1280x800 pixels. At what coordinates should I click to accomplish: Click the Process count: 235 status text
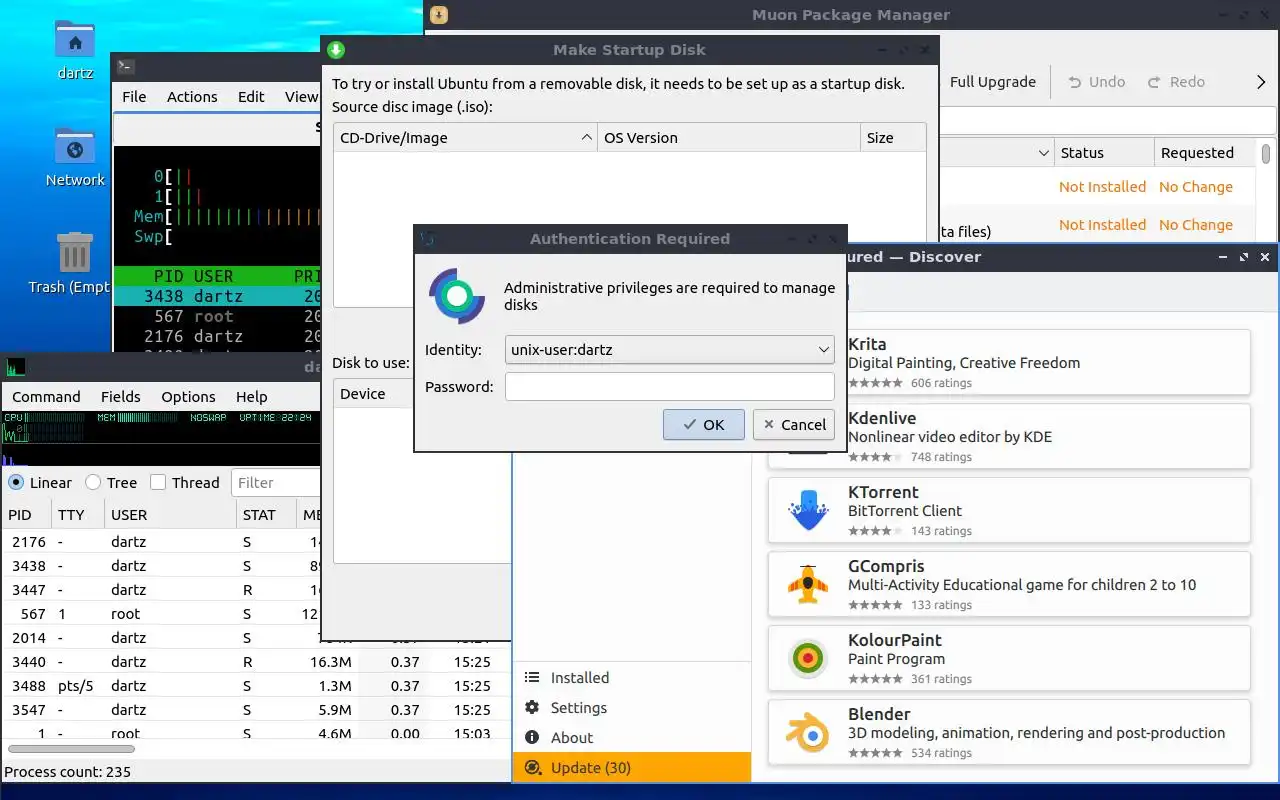pyautogui.click(x=67, y=771)
